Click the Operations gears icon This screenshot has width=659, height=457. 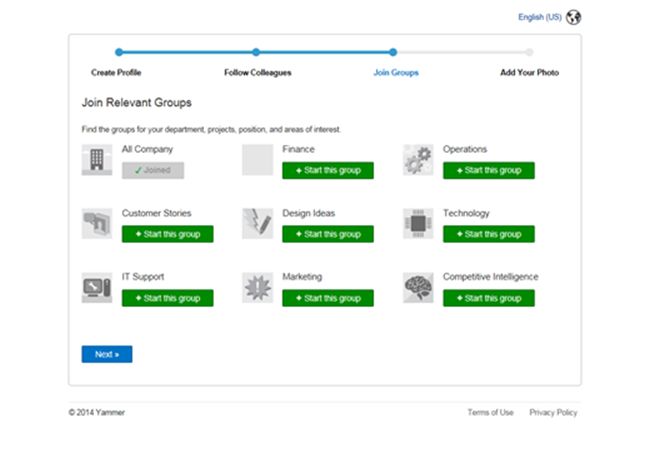(x=418, y=160)
